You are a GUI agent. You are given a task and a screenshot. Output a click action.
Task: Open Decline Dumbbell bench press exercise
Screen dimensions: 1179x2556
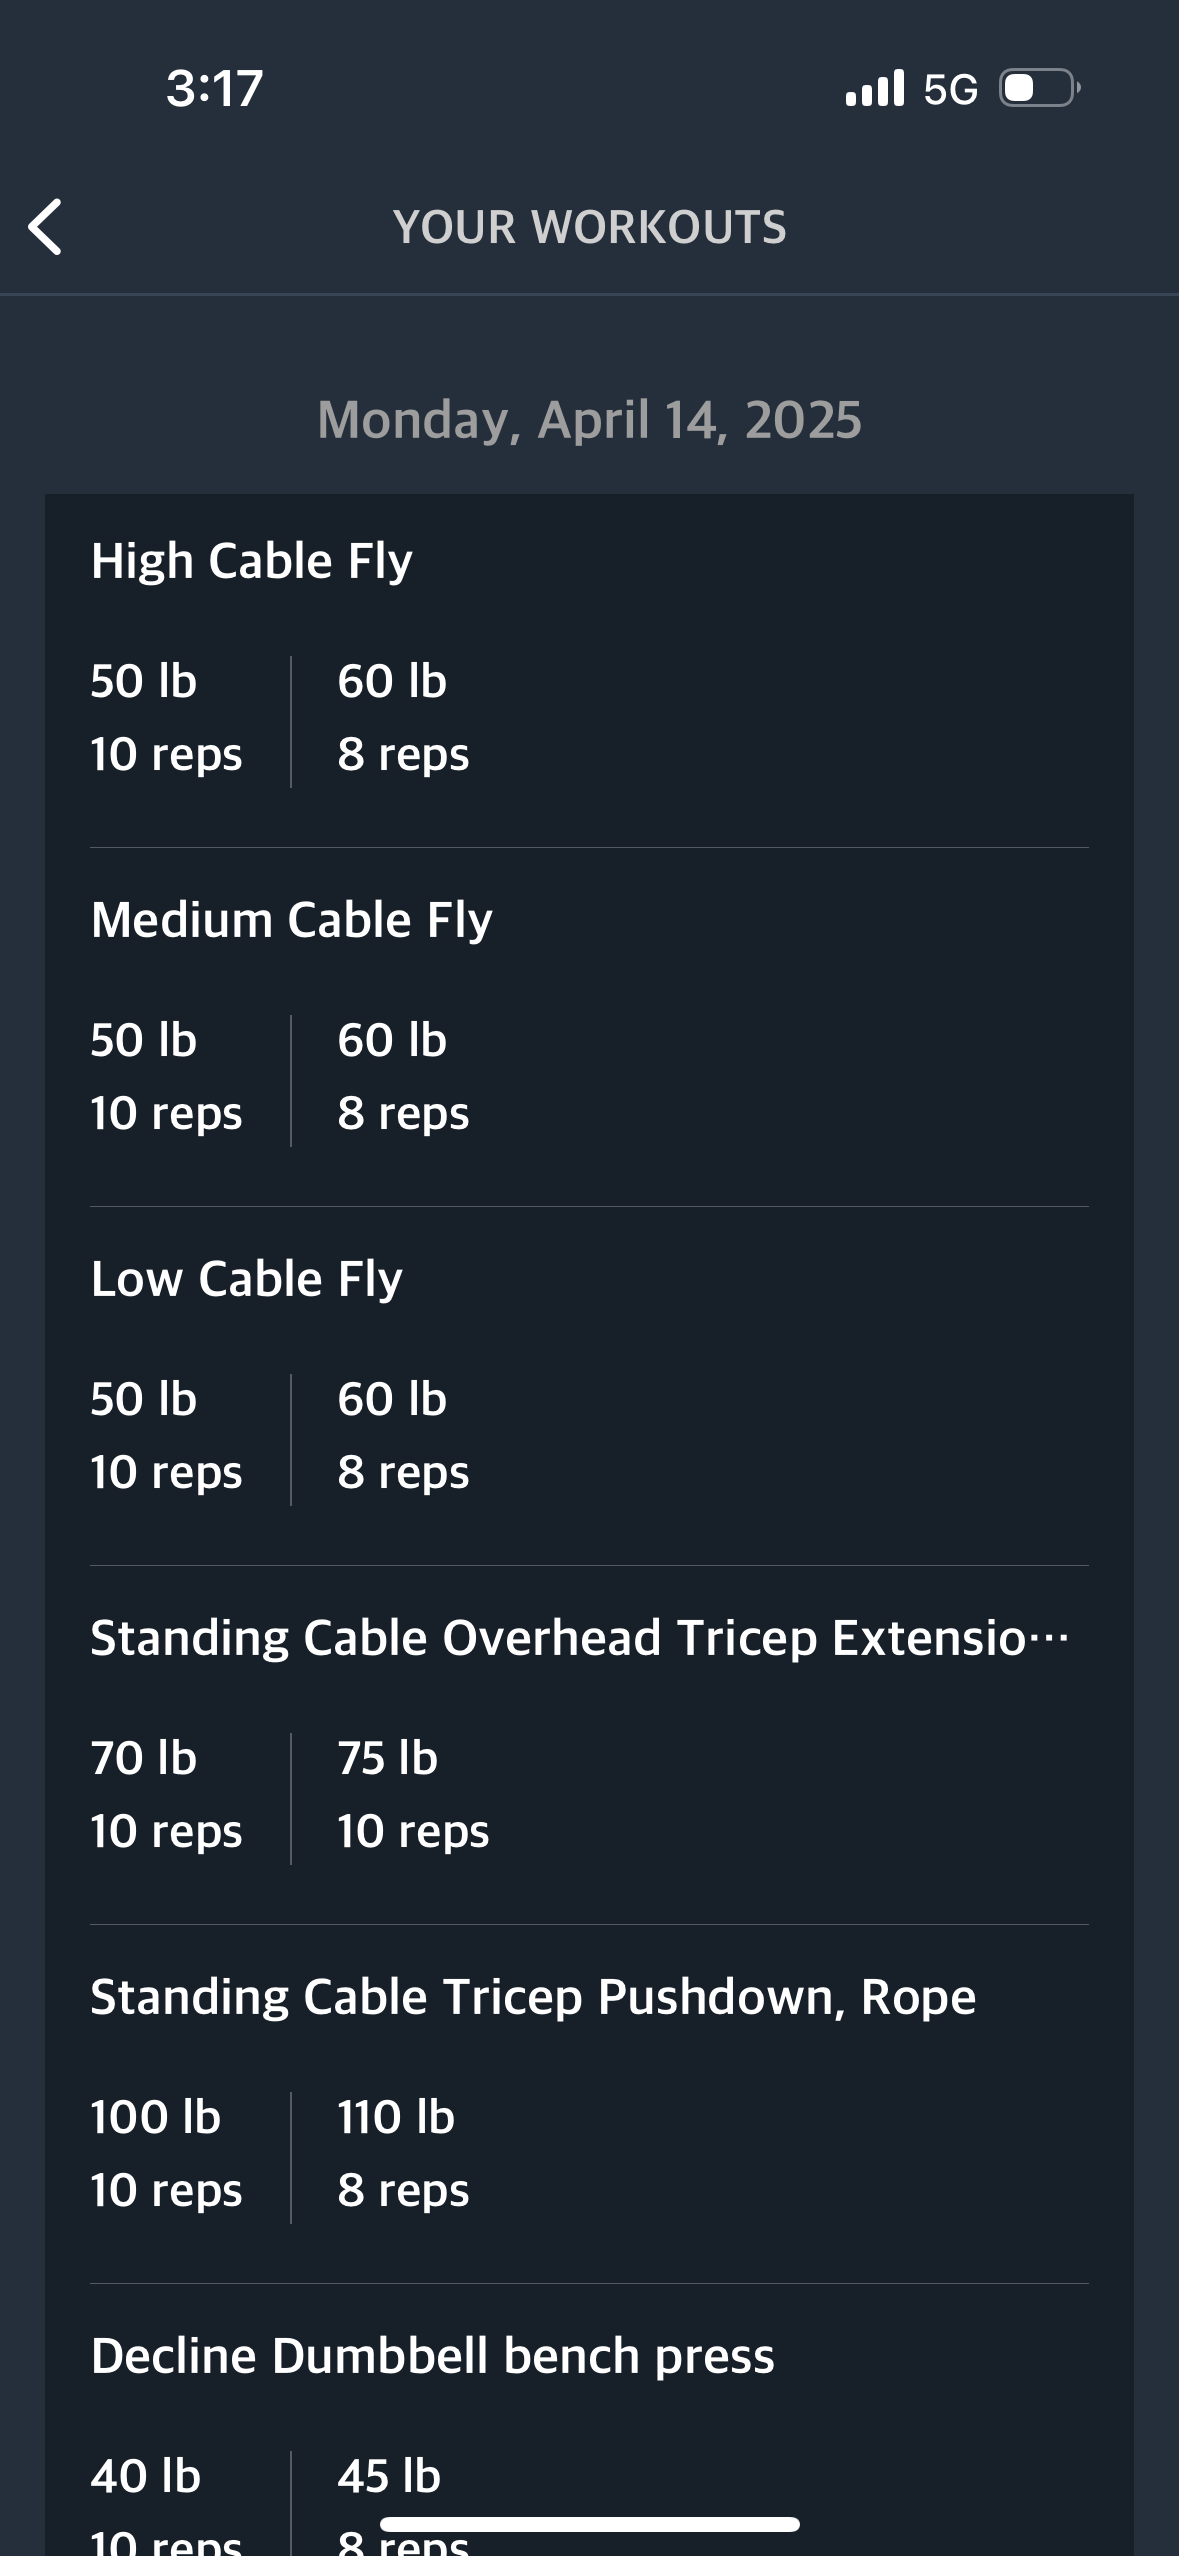(432, 2356)
